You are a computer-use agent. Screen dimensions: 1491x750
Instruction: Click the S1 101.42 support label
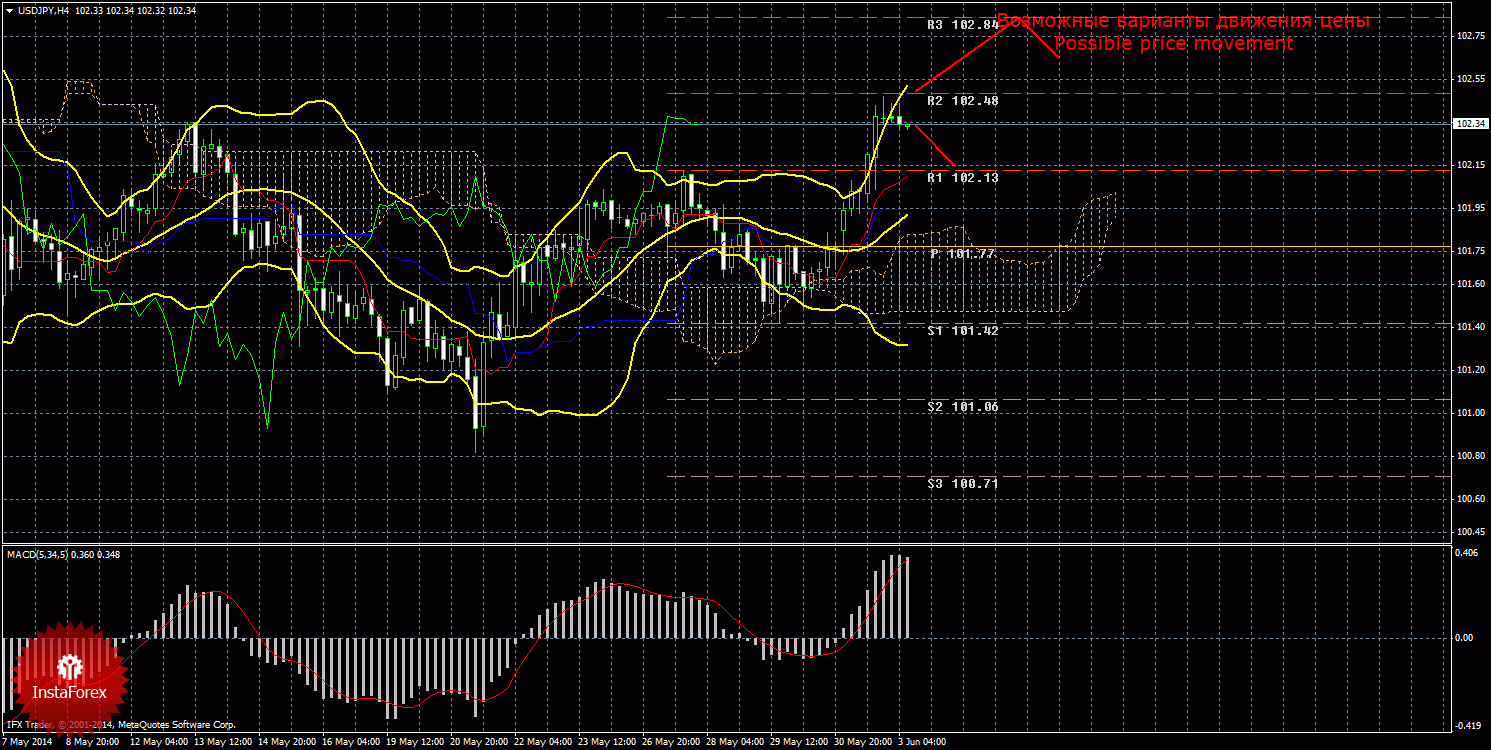962,330
